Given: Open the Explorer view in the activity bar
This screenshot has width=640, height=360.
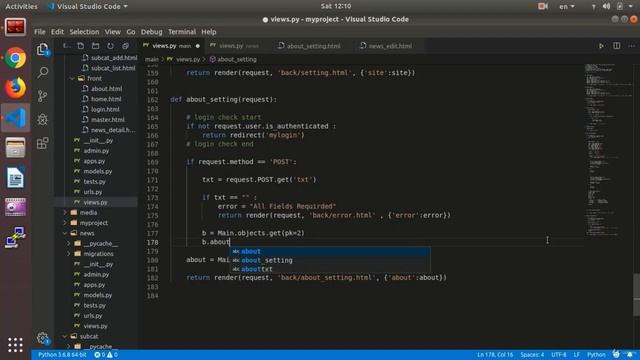Looking at the screenshot, I should (x=42, y=49).
